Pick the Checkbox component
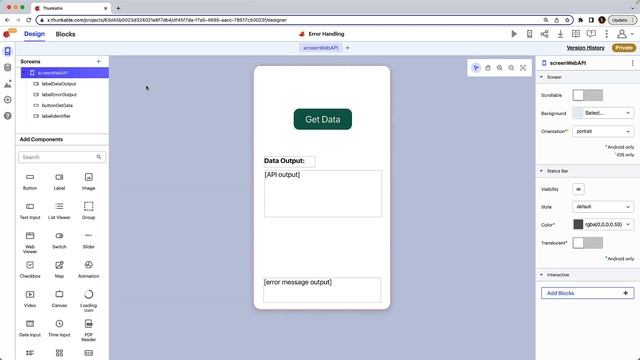 click(30, 270)
